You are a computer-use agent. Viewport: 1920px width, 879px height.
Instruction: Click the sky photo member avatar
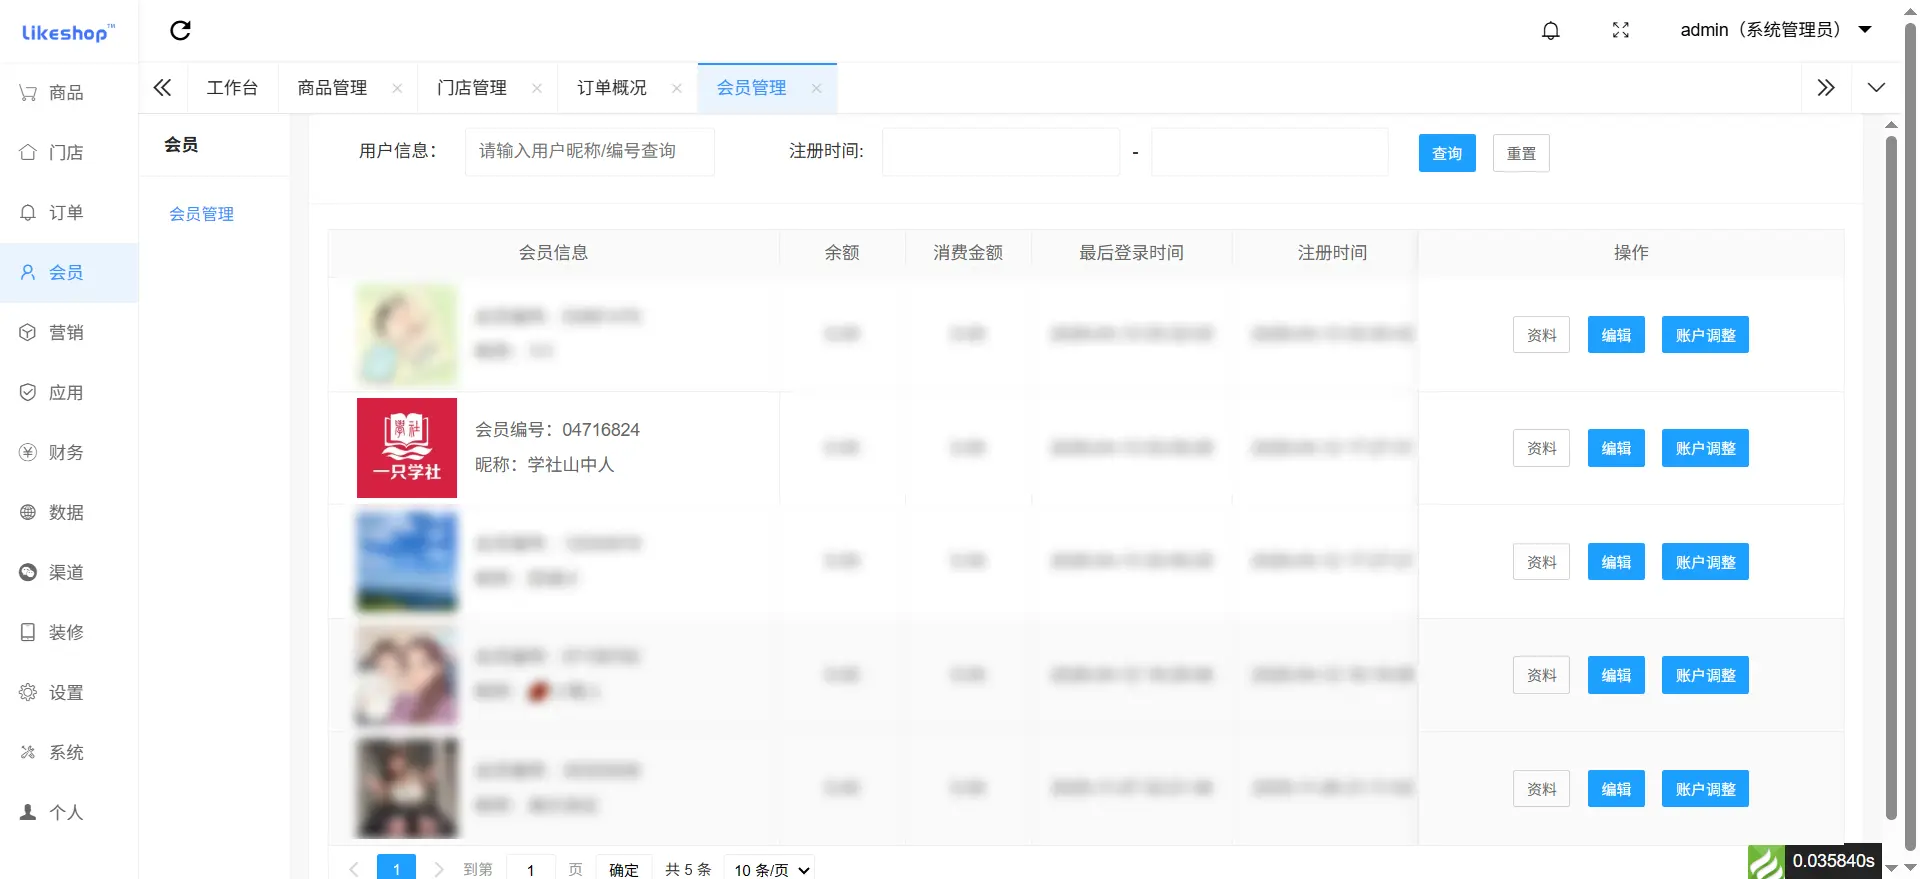(x=407, y=561)
